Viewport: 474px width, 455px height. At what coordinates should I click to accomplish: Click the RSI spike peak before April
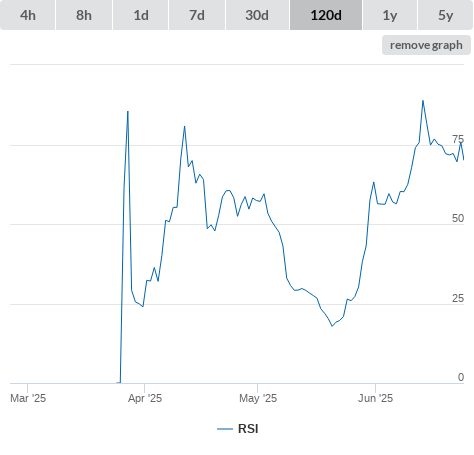pos(128,111)
